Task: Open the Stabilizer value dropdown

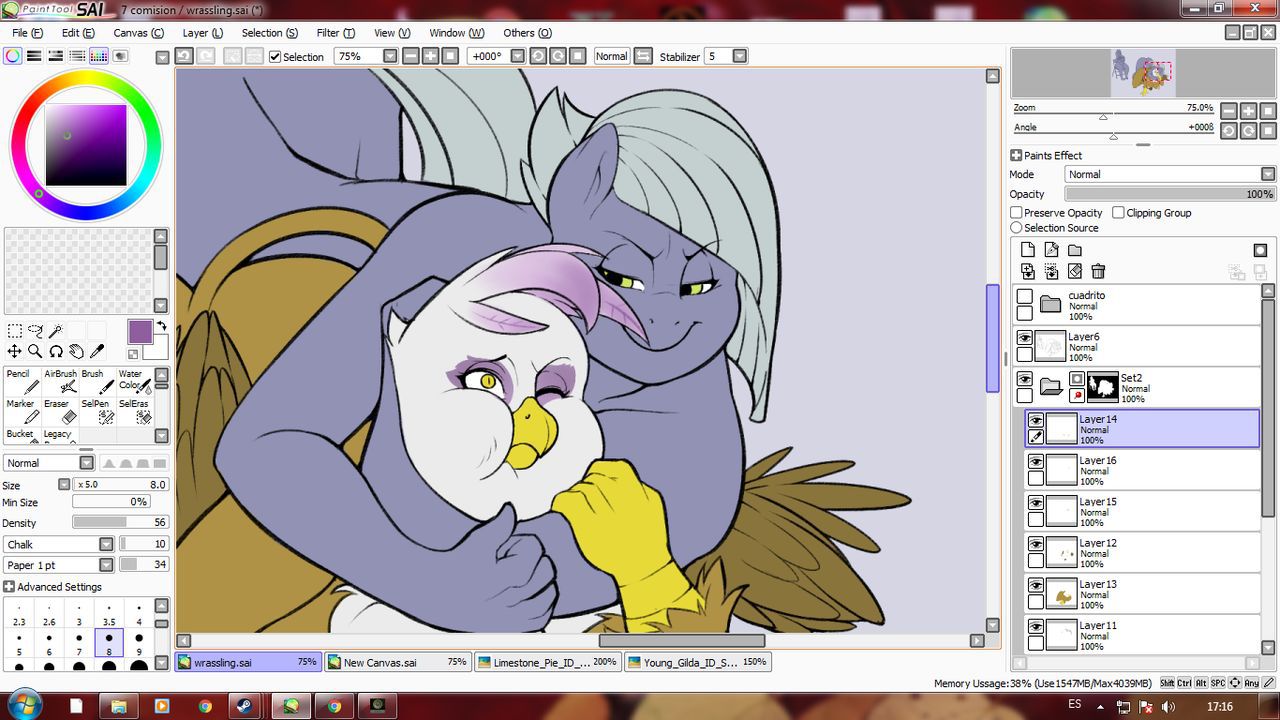Action: tap(740, 56)
